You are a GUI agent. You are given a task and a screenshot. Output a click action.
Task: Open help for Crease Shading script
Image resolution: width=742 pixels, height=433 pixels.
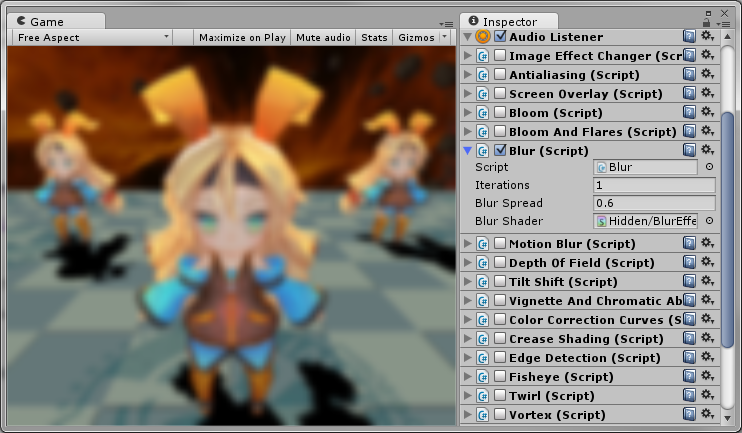coord(689,338)
